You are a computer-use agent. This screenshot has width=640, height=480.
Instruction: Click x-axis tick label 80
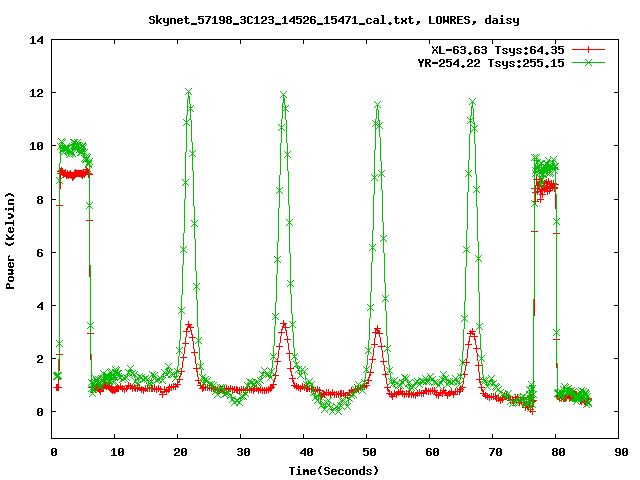point(558,452)
